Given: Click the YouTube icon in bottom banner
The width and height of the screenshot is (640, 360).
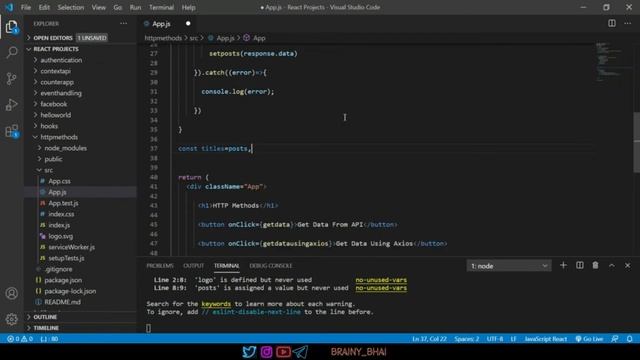Looking at the screenshot, I should [283, 351].
